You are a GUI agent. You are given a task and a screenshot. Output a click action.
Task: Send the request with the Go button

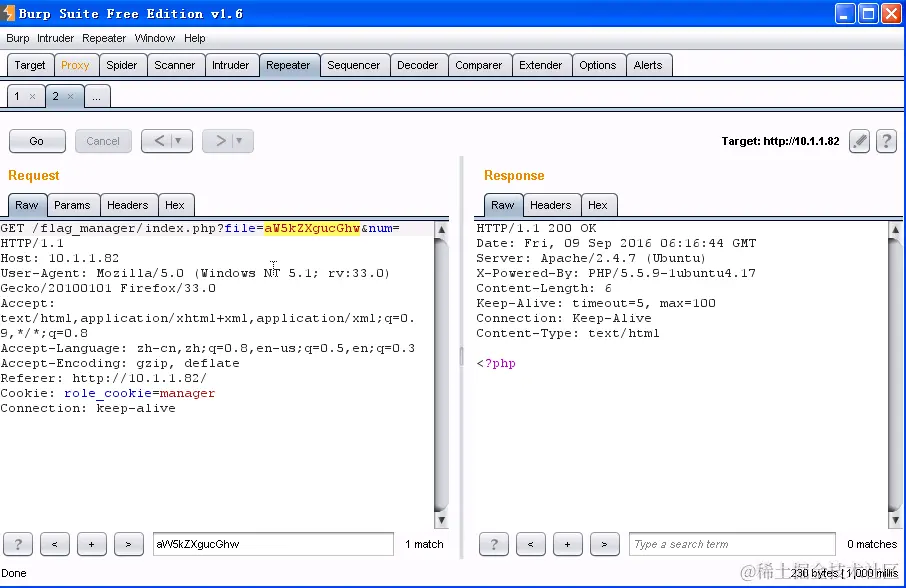pyautogui.click(x=37, y=141)
